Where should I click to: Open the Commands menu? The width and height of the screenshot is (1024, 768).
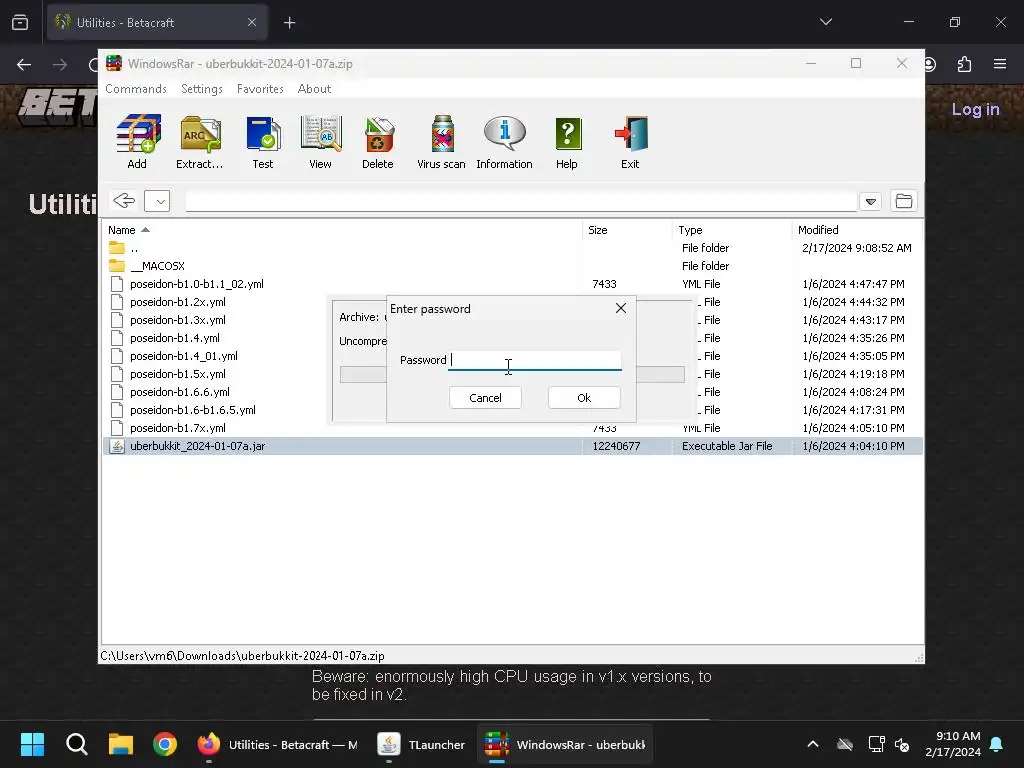(x=136, y=89)
